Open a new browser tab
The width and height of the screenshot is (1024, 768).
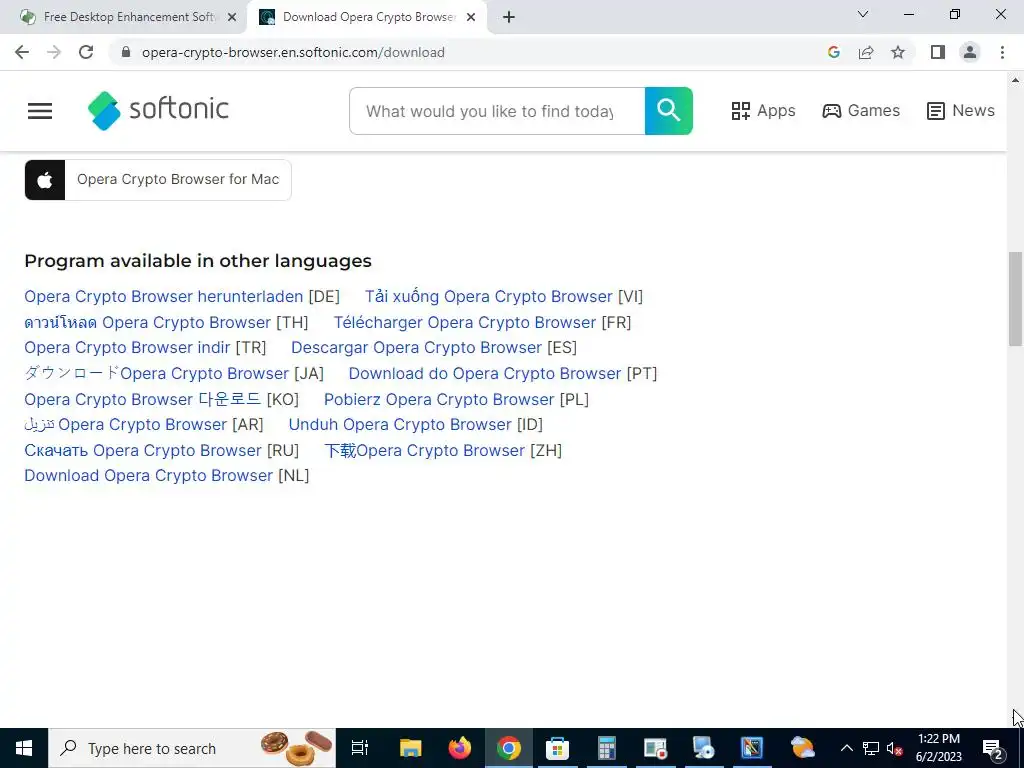coord(509,18)
